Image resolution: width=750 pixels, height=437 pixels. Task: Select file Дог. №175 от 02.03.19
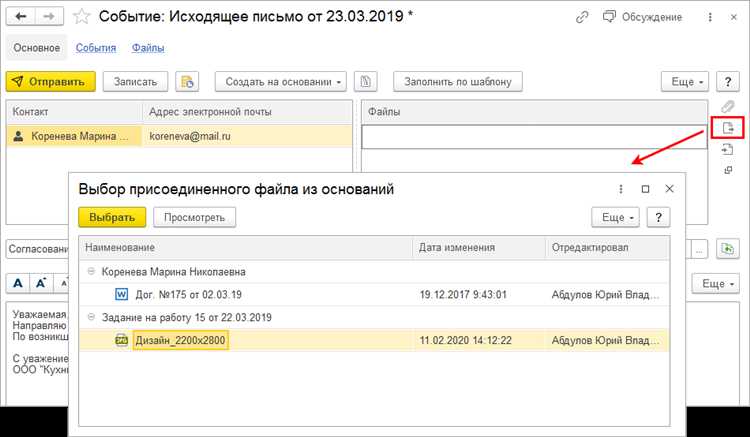click(x=188, y=295)
